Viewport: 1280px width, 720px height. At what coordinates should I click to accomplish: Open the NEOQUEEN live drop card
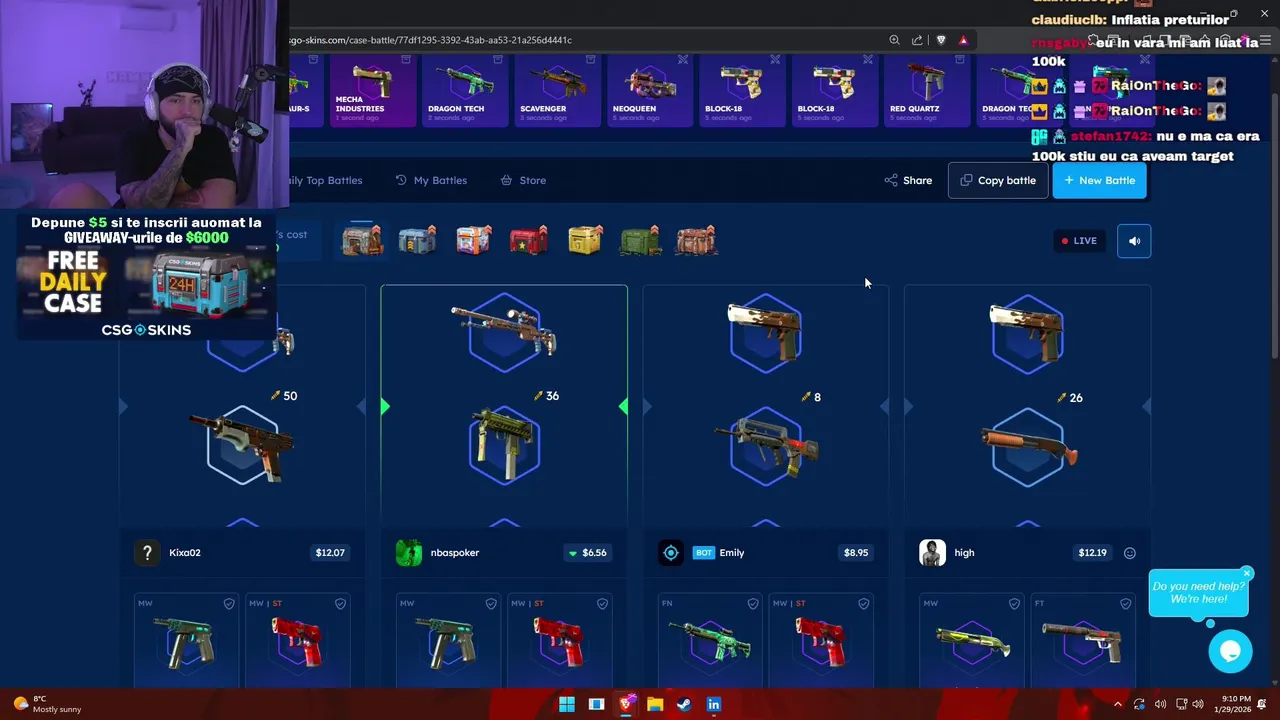(x=650, y=90)
